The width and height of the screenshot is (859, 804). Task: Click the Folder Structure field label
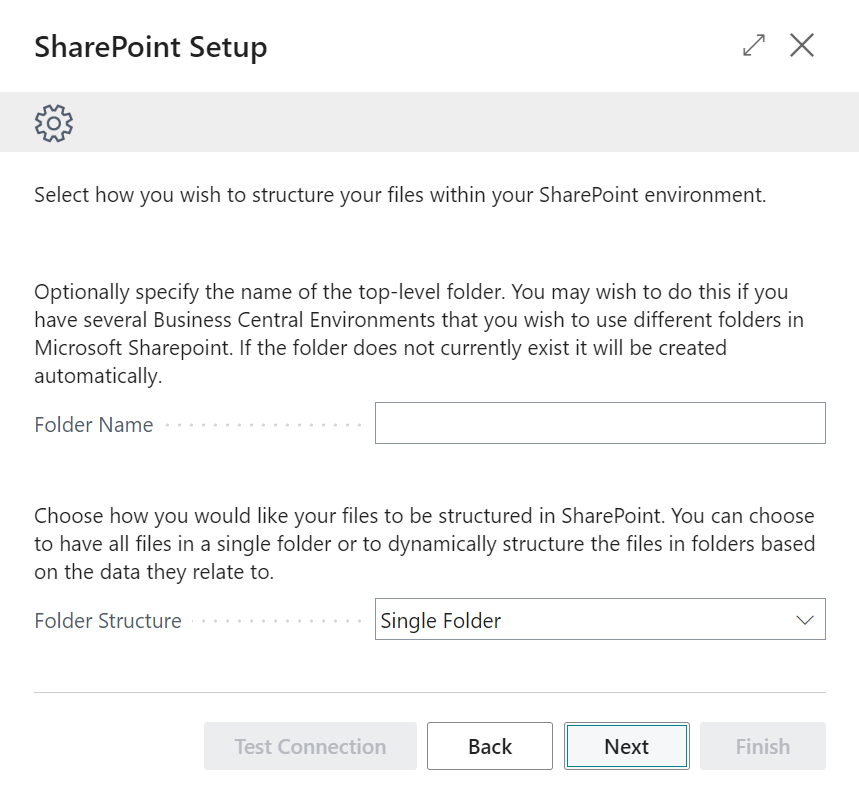tap(107, 621)
